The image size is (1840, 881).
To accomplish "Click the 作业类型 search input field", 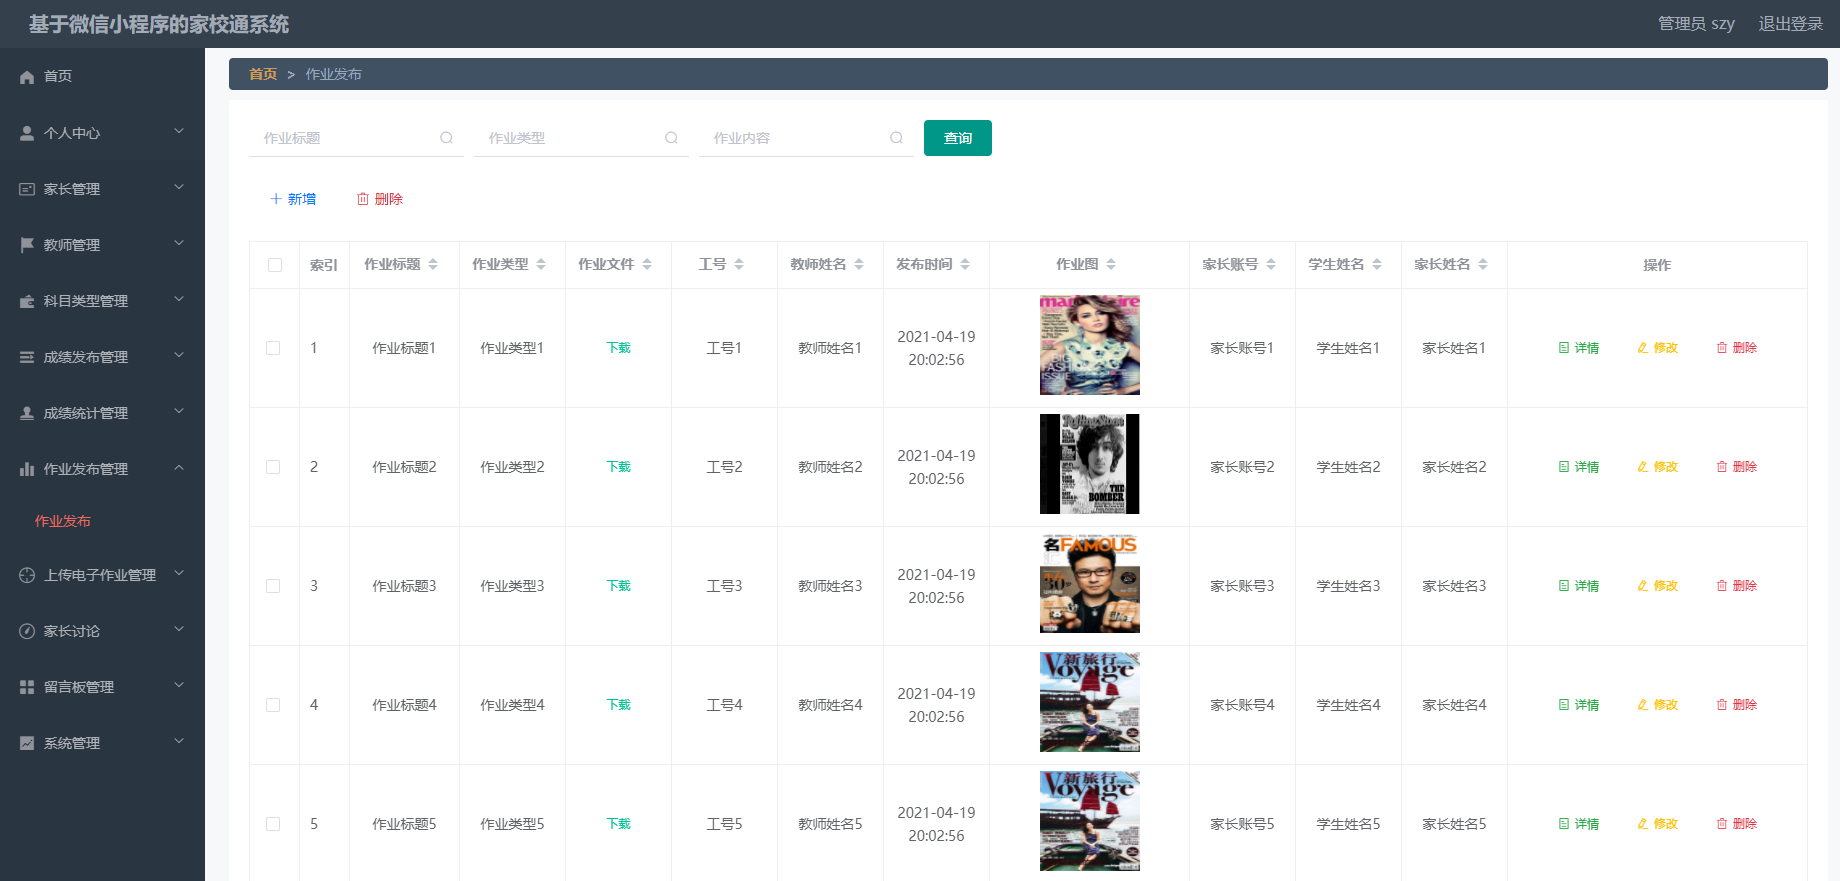I will [x=581, y=138].
